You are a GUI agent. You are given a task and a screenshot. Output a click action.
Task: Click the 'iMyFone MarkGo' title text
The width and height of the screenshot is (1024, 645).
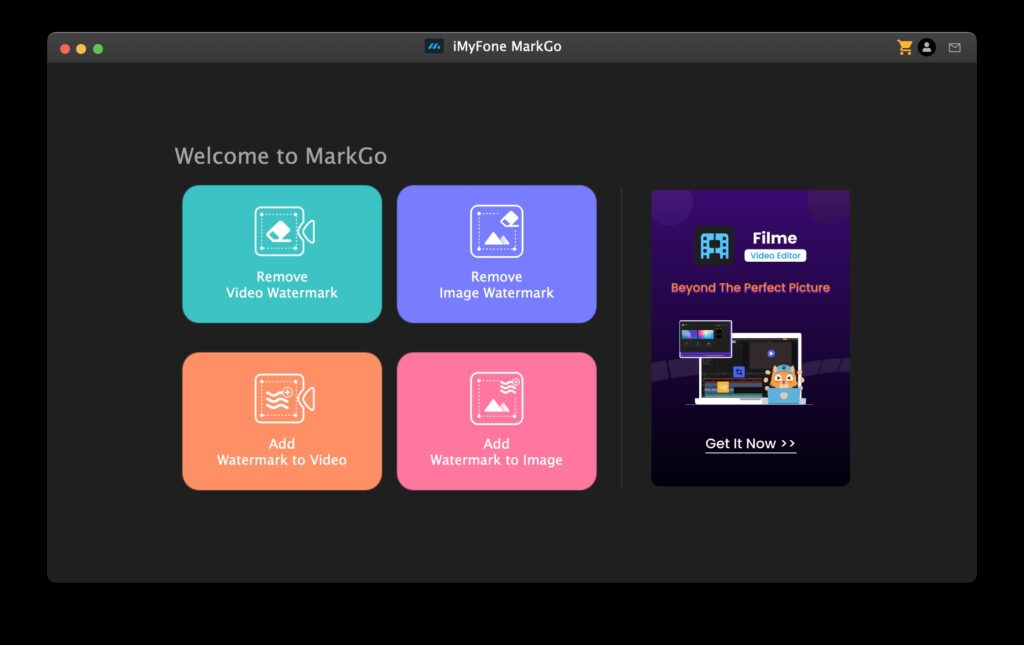click(x=507, y=46)
